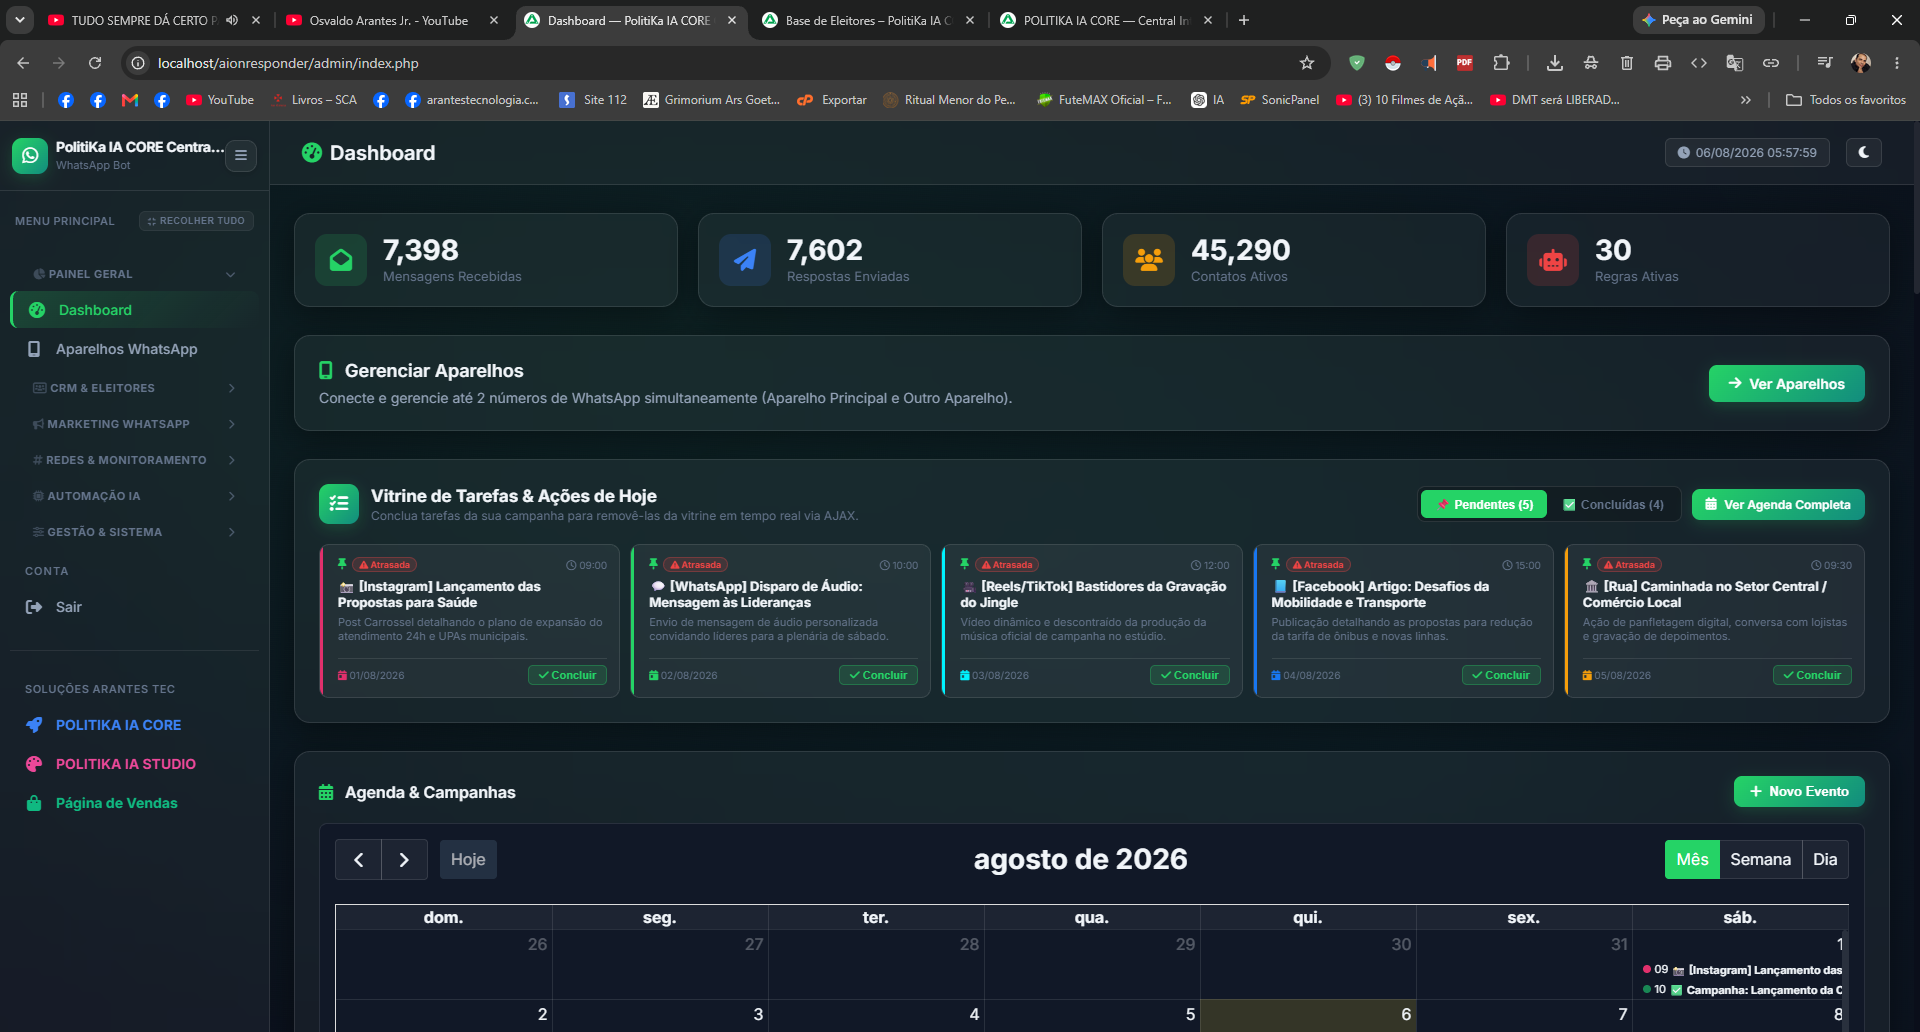Open the Gmail bookmark icon

[x=130, y=100]
